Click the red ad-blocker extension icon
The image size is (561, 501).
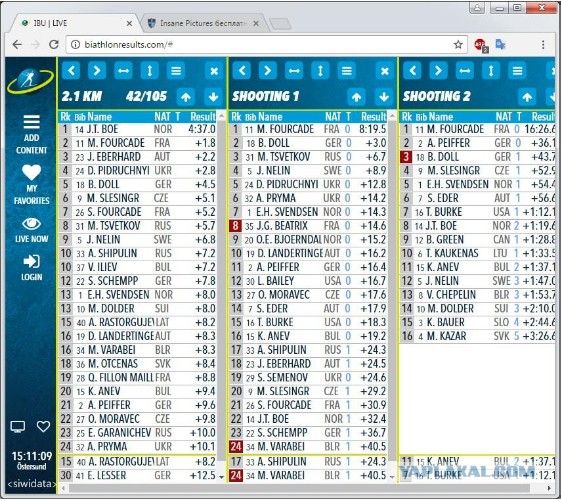click(480, 45)
